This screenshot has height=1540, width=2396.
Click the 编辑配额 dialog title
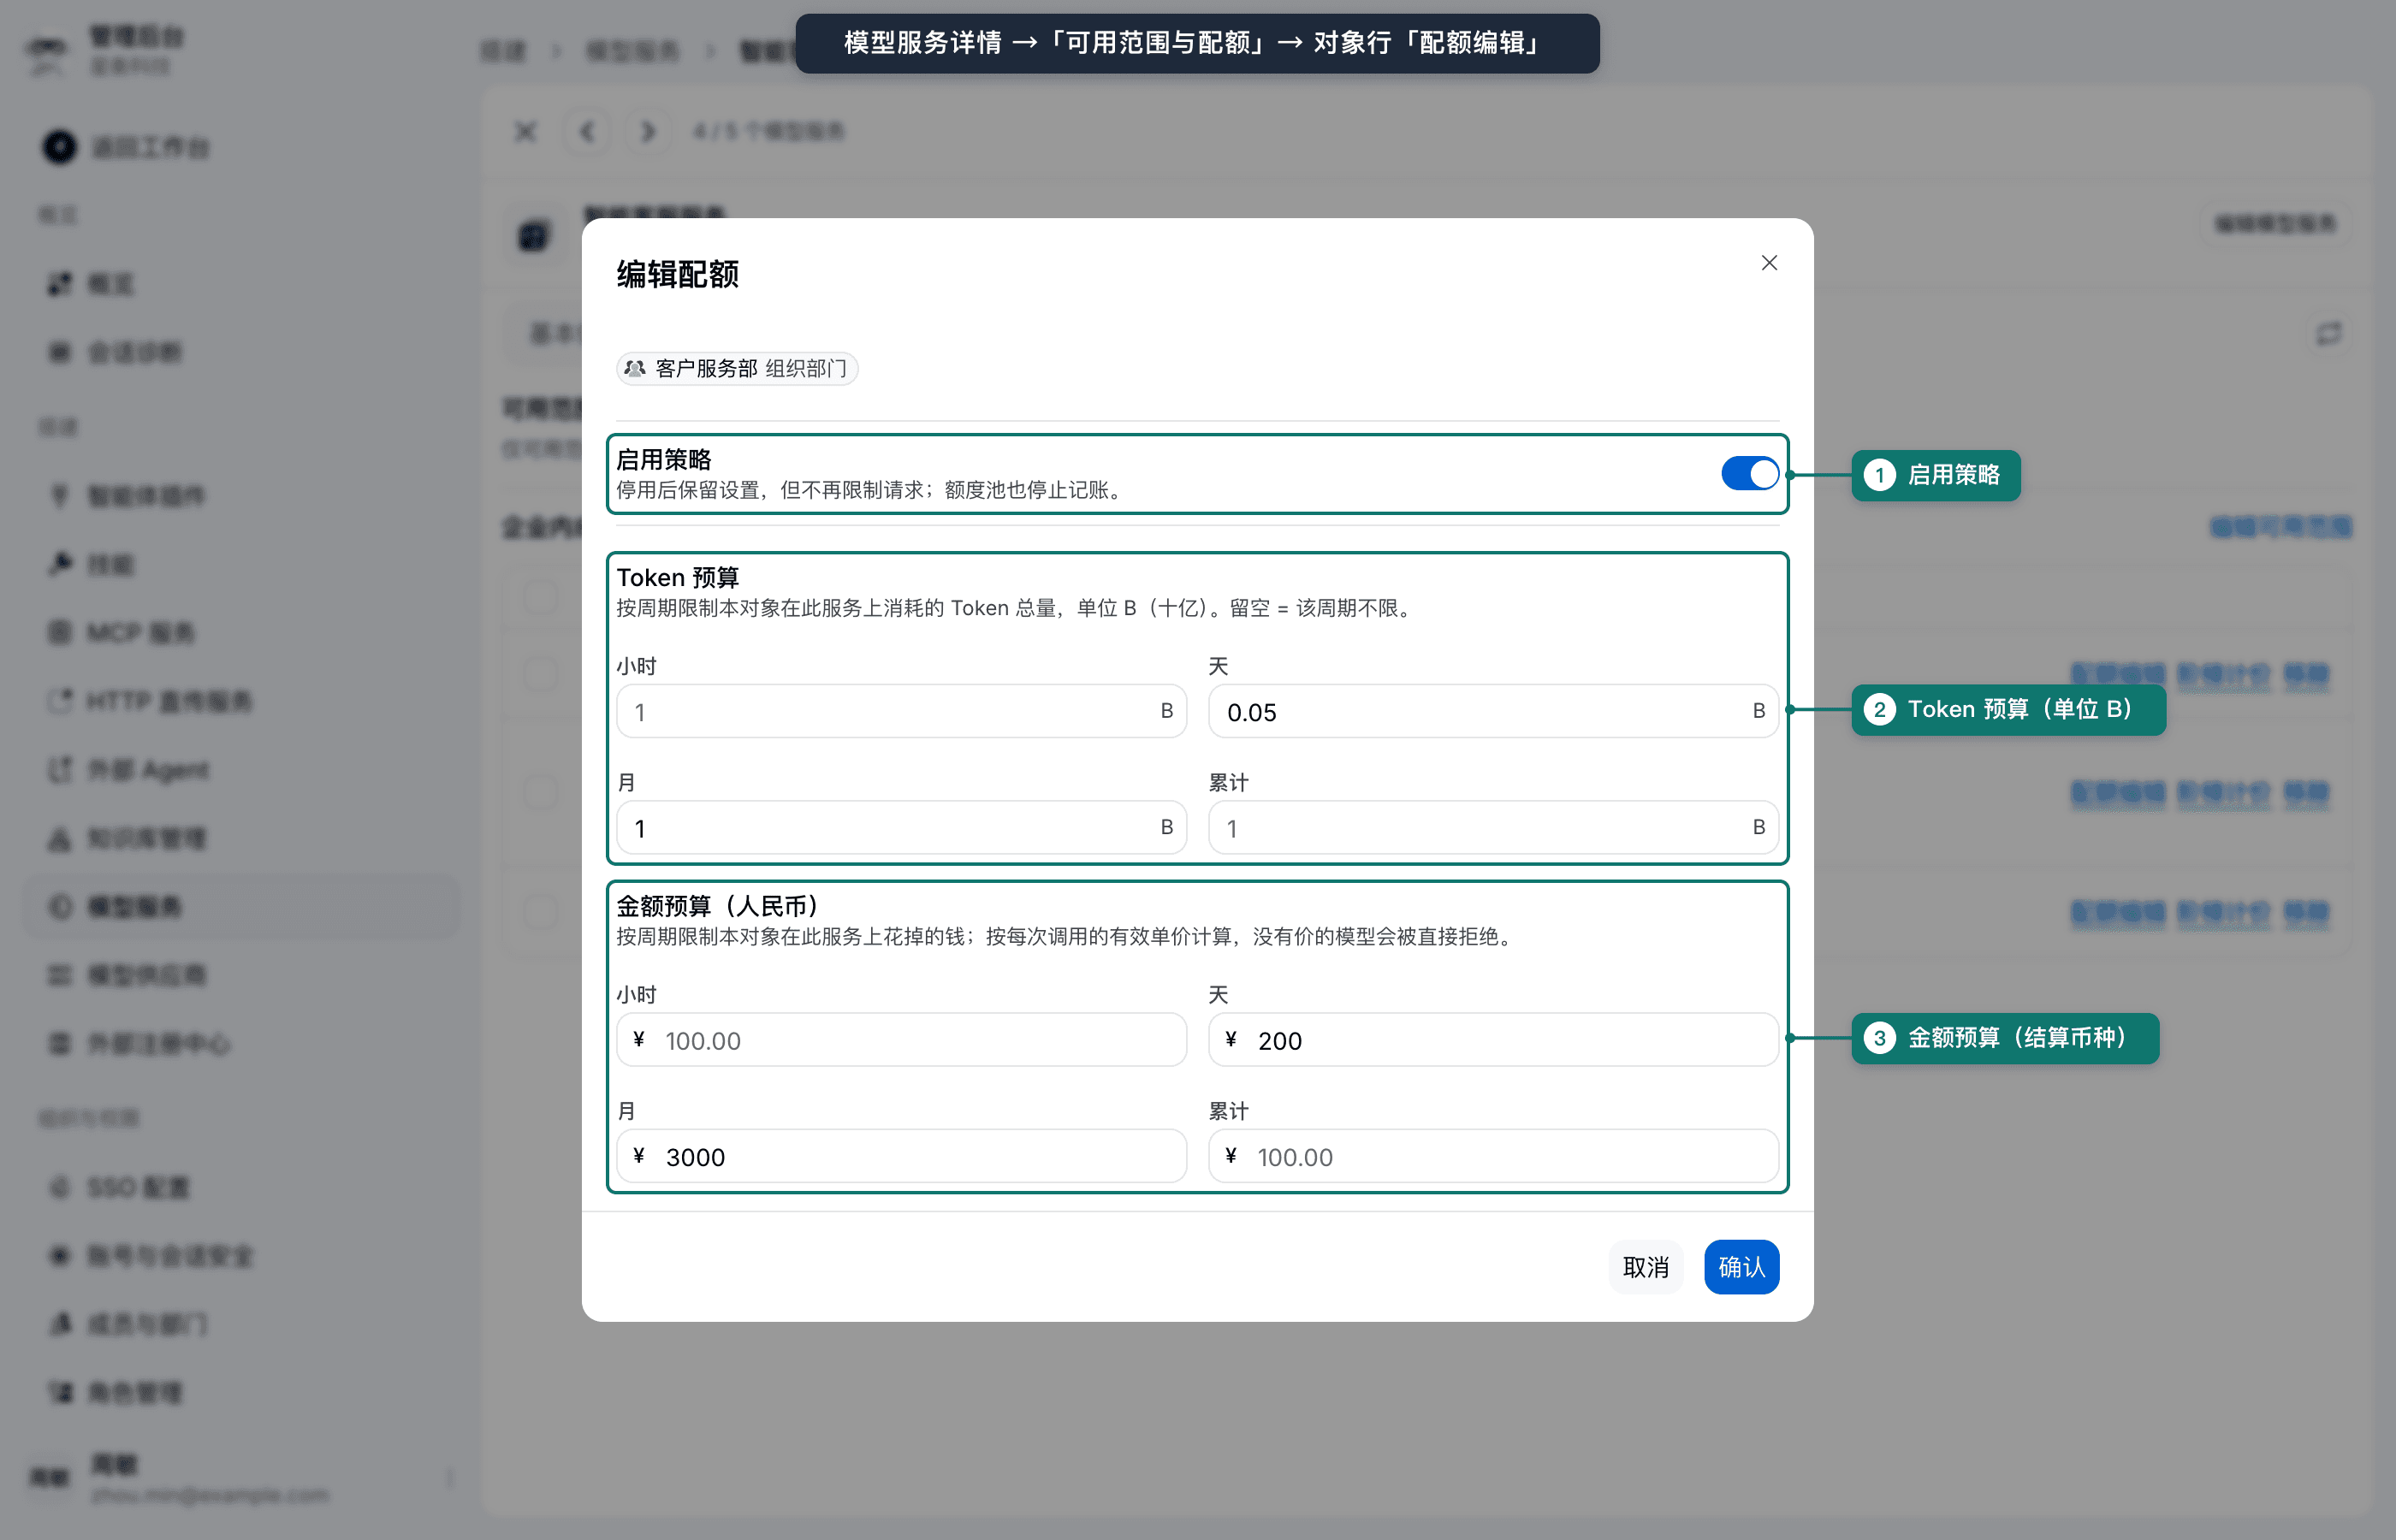[677, 274]
